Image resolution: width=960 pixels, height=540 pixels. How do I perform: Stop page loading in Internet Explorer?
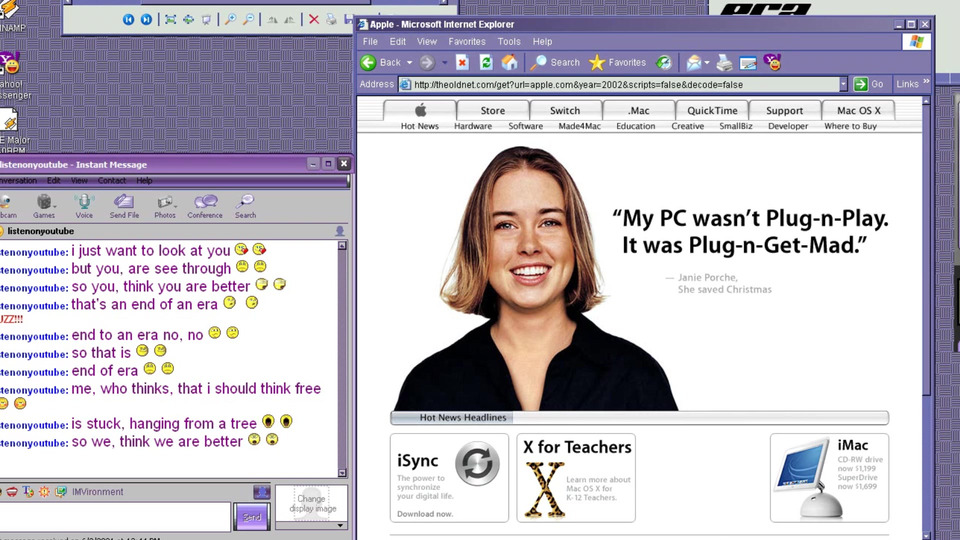(x=462, y=62)
